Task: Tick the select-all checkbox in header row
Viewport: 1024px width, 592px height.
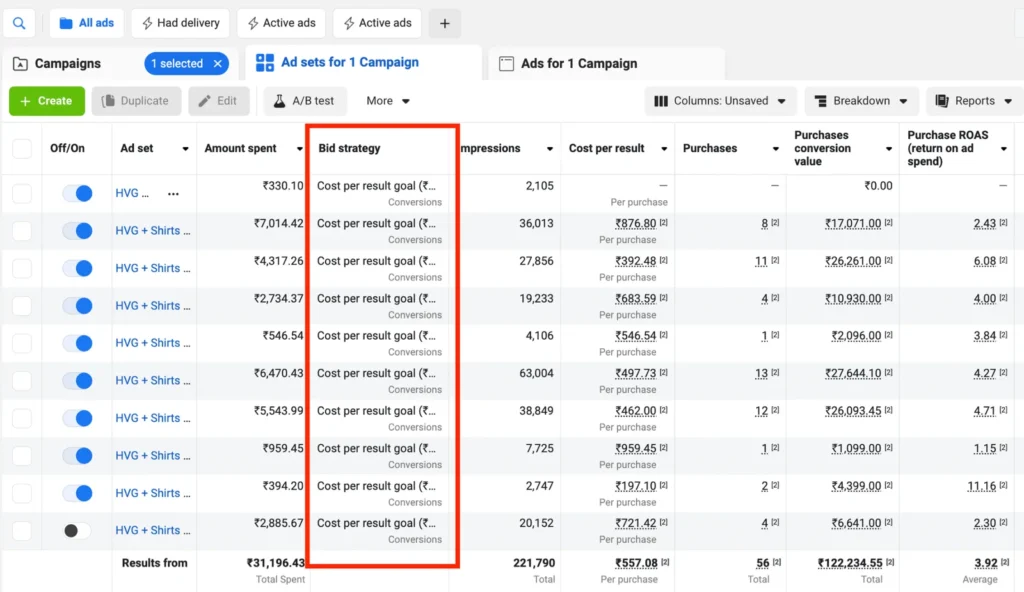Action: click(x=22, y=148)
